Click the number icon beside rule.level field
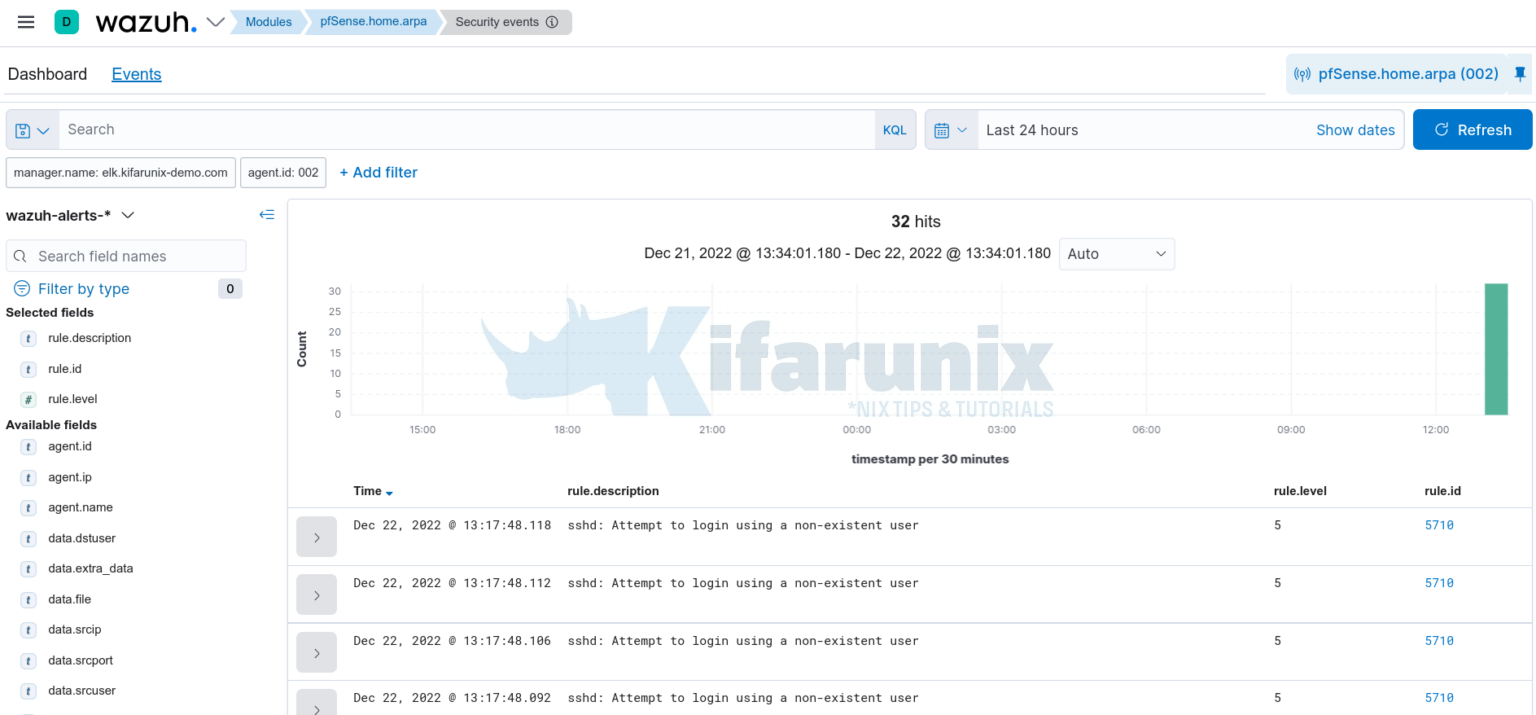1536x715 pixels. click(x=27, y=399)
